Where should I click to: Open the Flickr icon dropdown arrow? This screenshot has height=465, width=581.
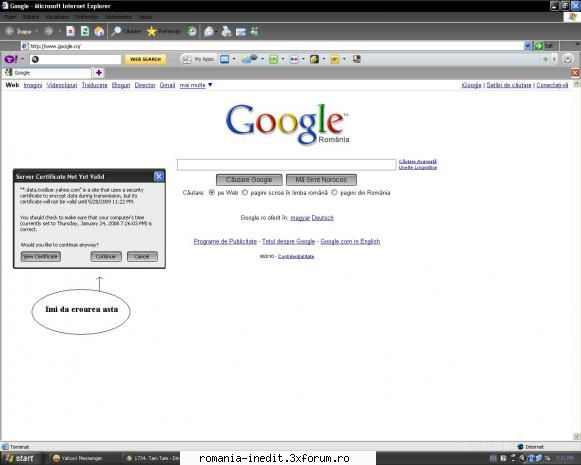pyautogui.click(x=303, y=59)
